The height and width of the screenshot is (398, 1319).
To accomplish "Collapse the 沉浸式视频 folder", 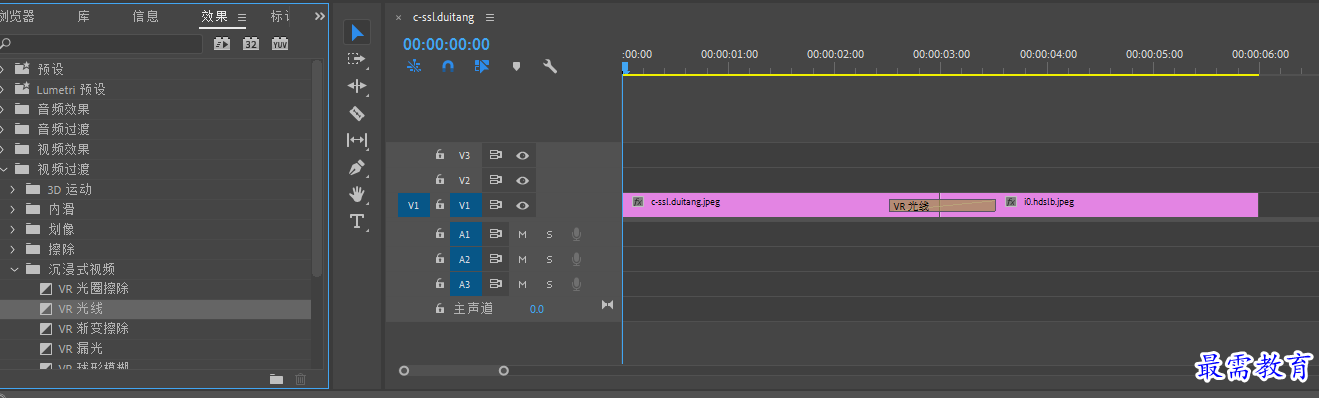I will tap(14, 269).
